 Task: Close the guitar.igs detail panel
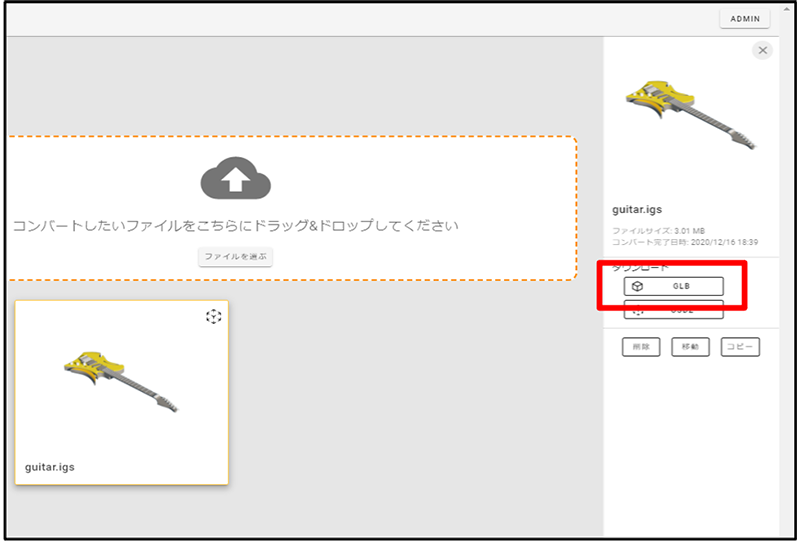point(763,50)
